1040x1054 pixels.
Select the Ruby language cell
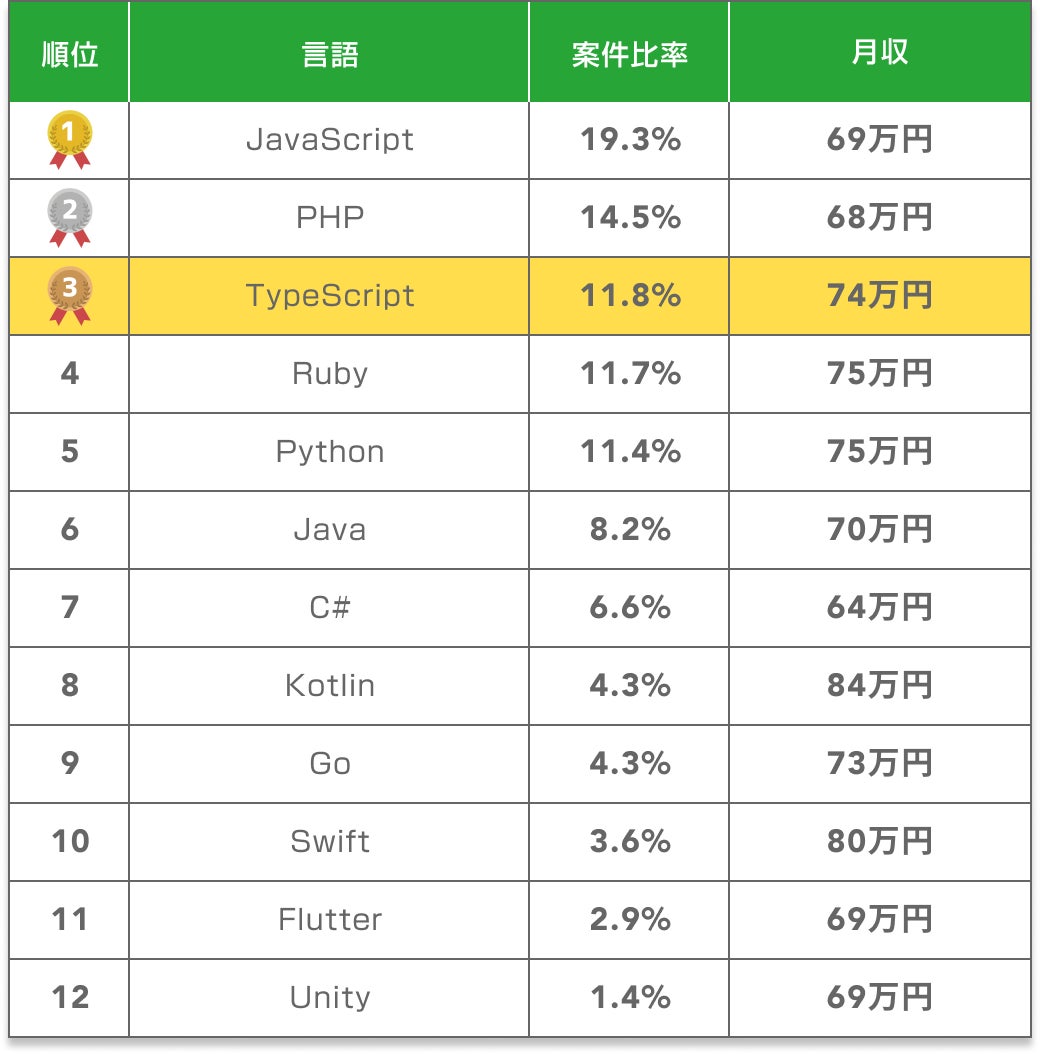coord(329,374)
